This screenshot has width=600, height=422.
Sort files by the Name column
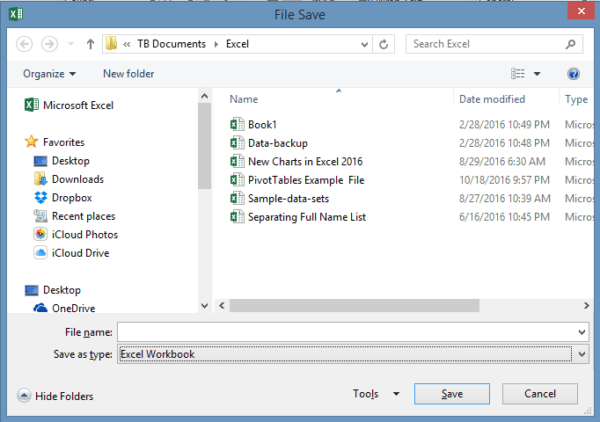[243, 99]
